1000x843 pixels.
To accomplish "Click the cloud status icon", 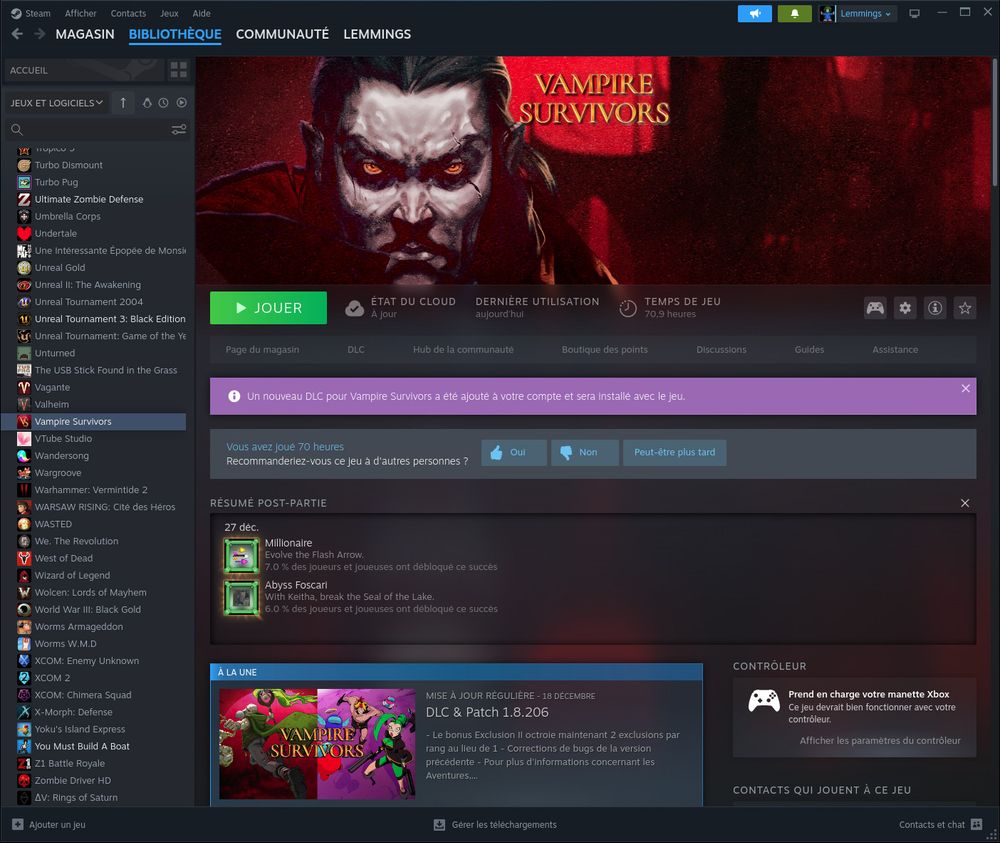I will (355, 309).
